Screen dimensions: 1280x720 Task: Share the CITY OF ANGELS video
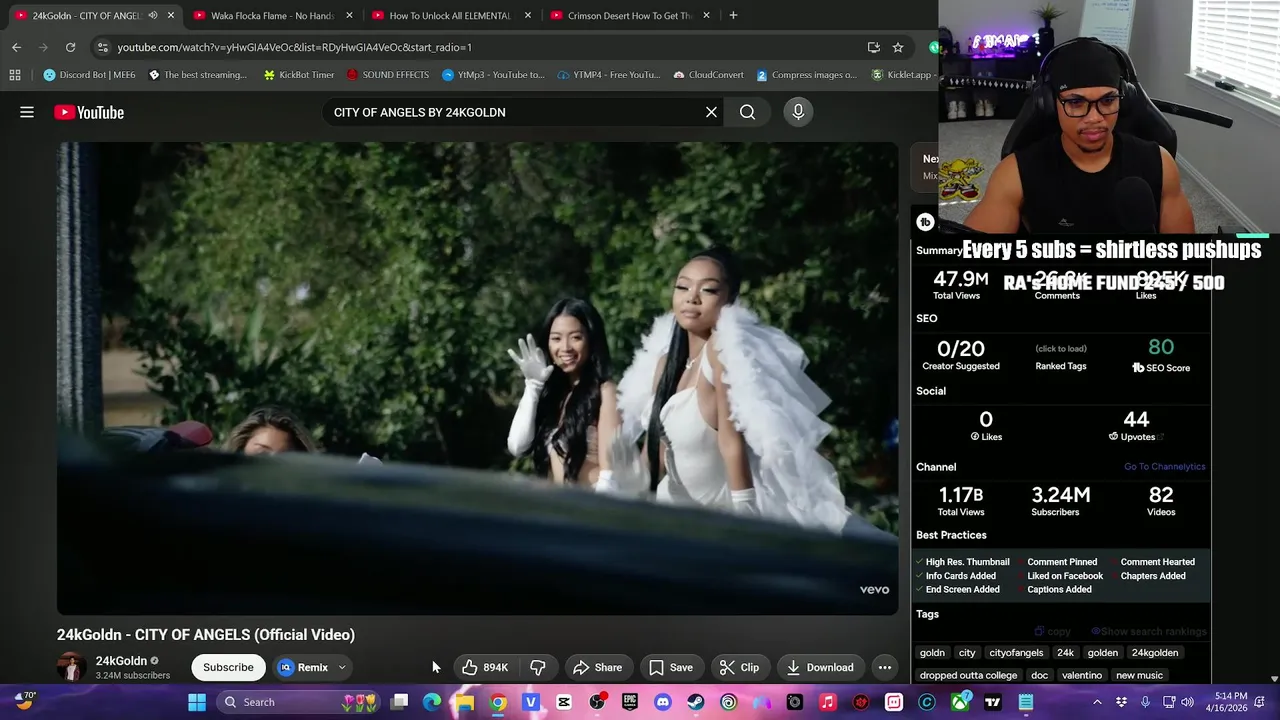click(x=597, y=667)
